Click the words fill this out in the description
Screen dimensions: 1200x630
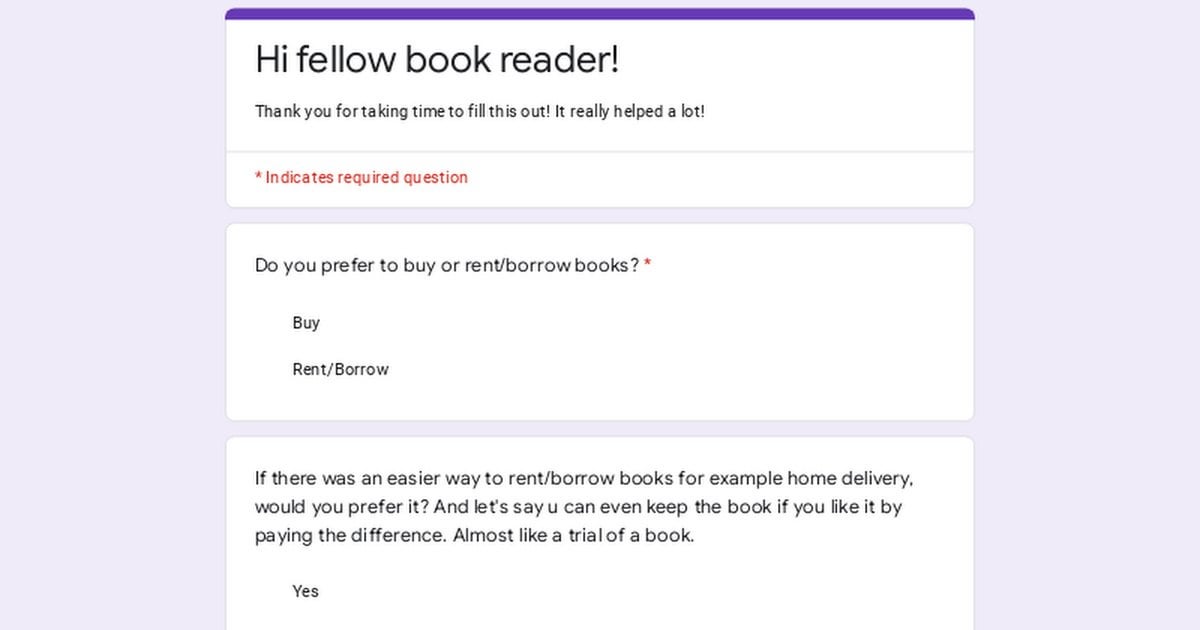click(x=508, y=111)
